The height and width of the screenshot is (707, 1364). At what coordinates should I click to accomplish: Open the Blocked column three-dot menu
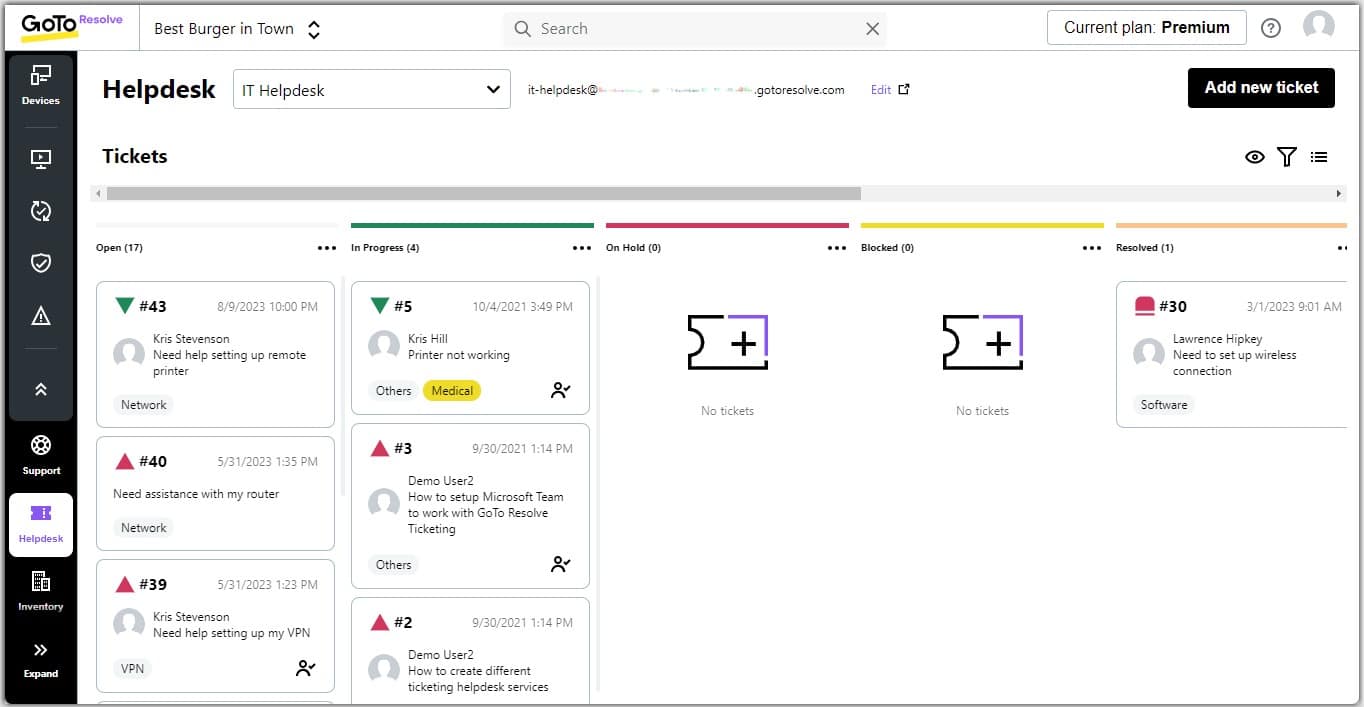1092,248
